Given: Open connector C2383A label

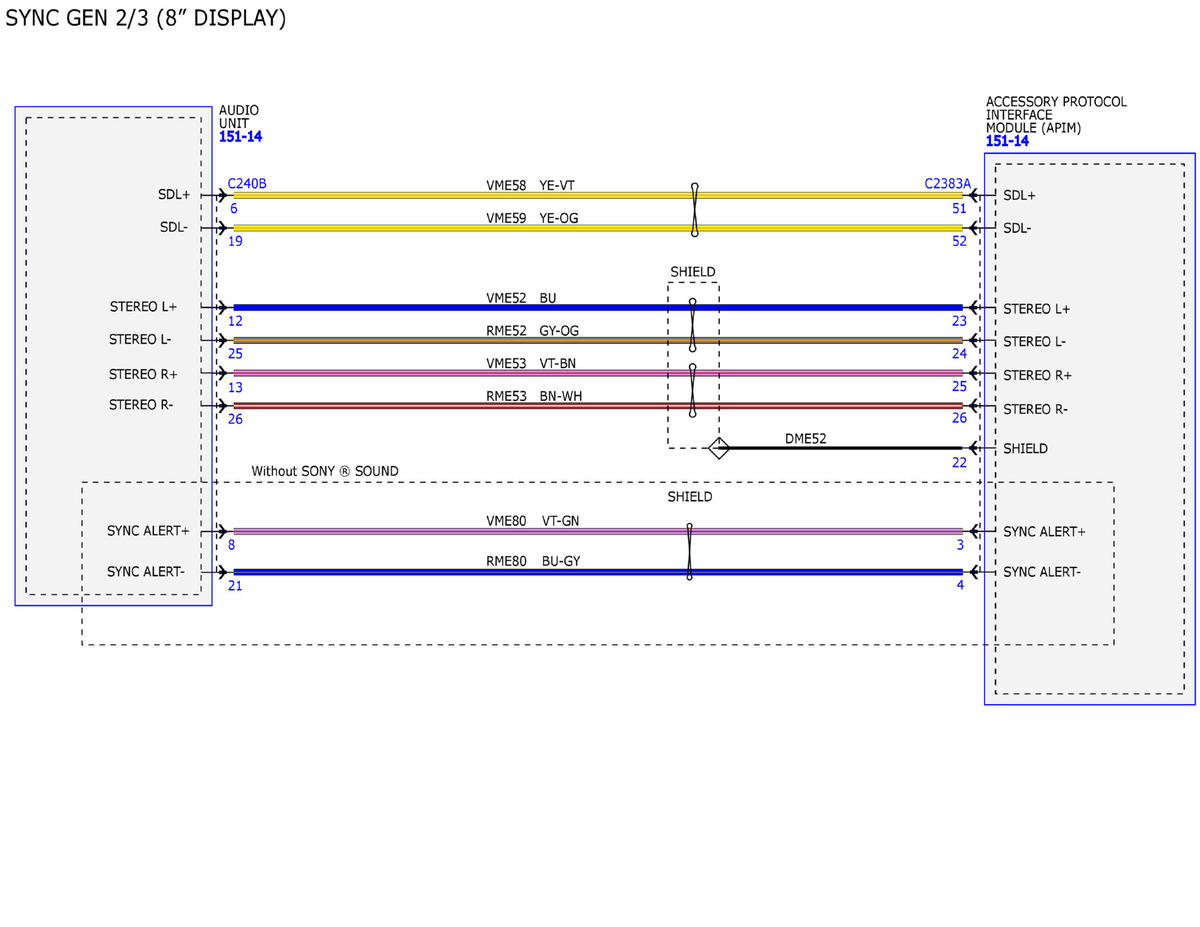Looking at the screenshot, I should pyautogui.click(x=947, y=183).
